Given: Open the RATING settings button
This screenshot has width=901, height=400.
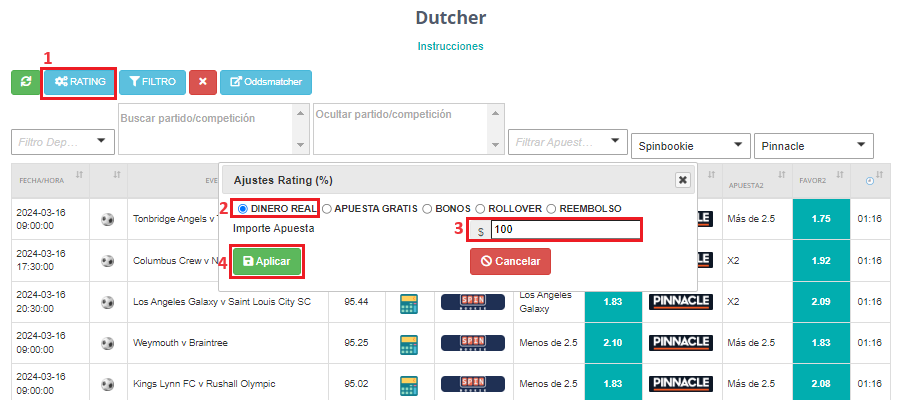Looking at the screenshot, I should (x=80, y=82).
